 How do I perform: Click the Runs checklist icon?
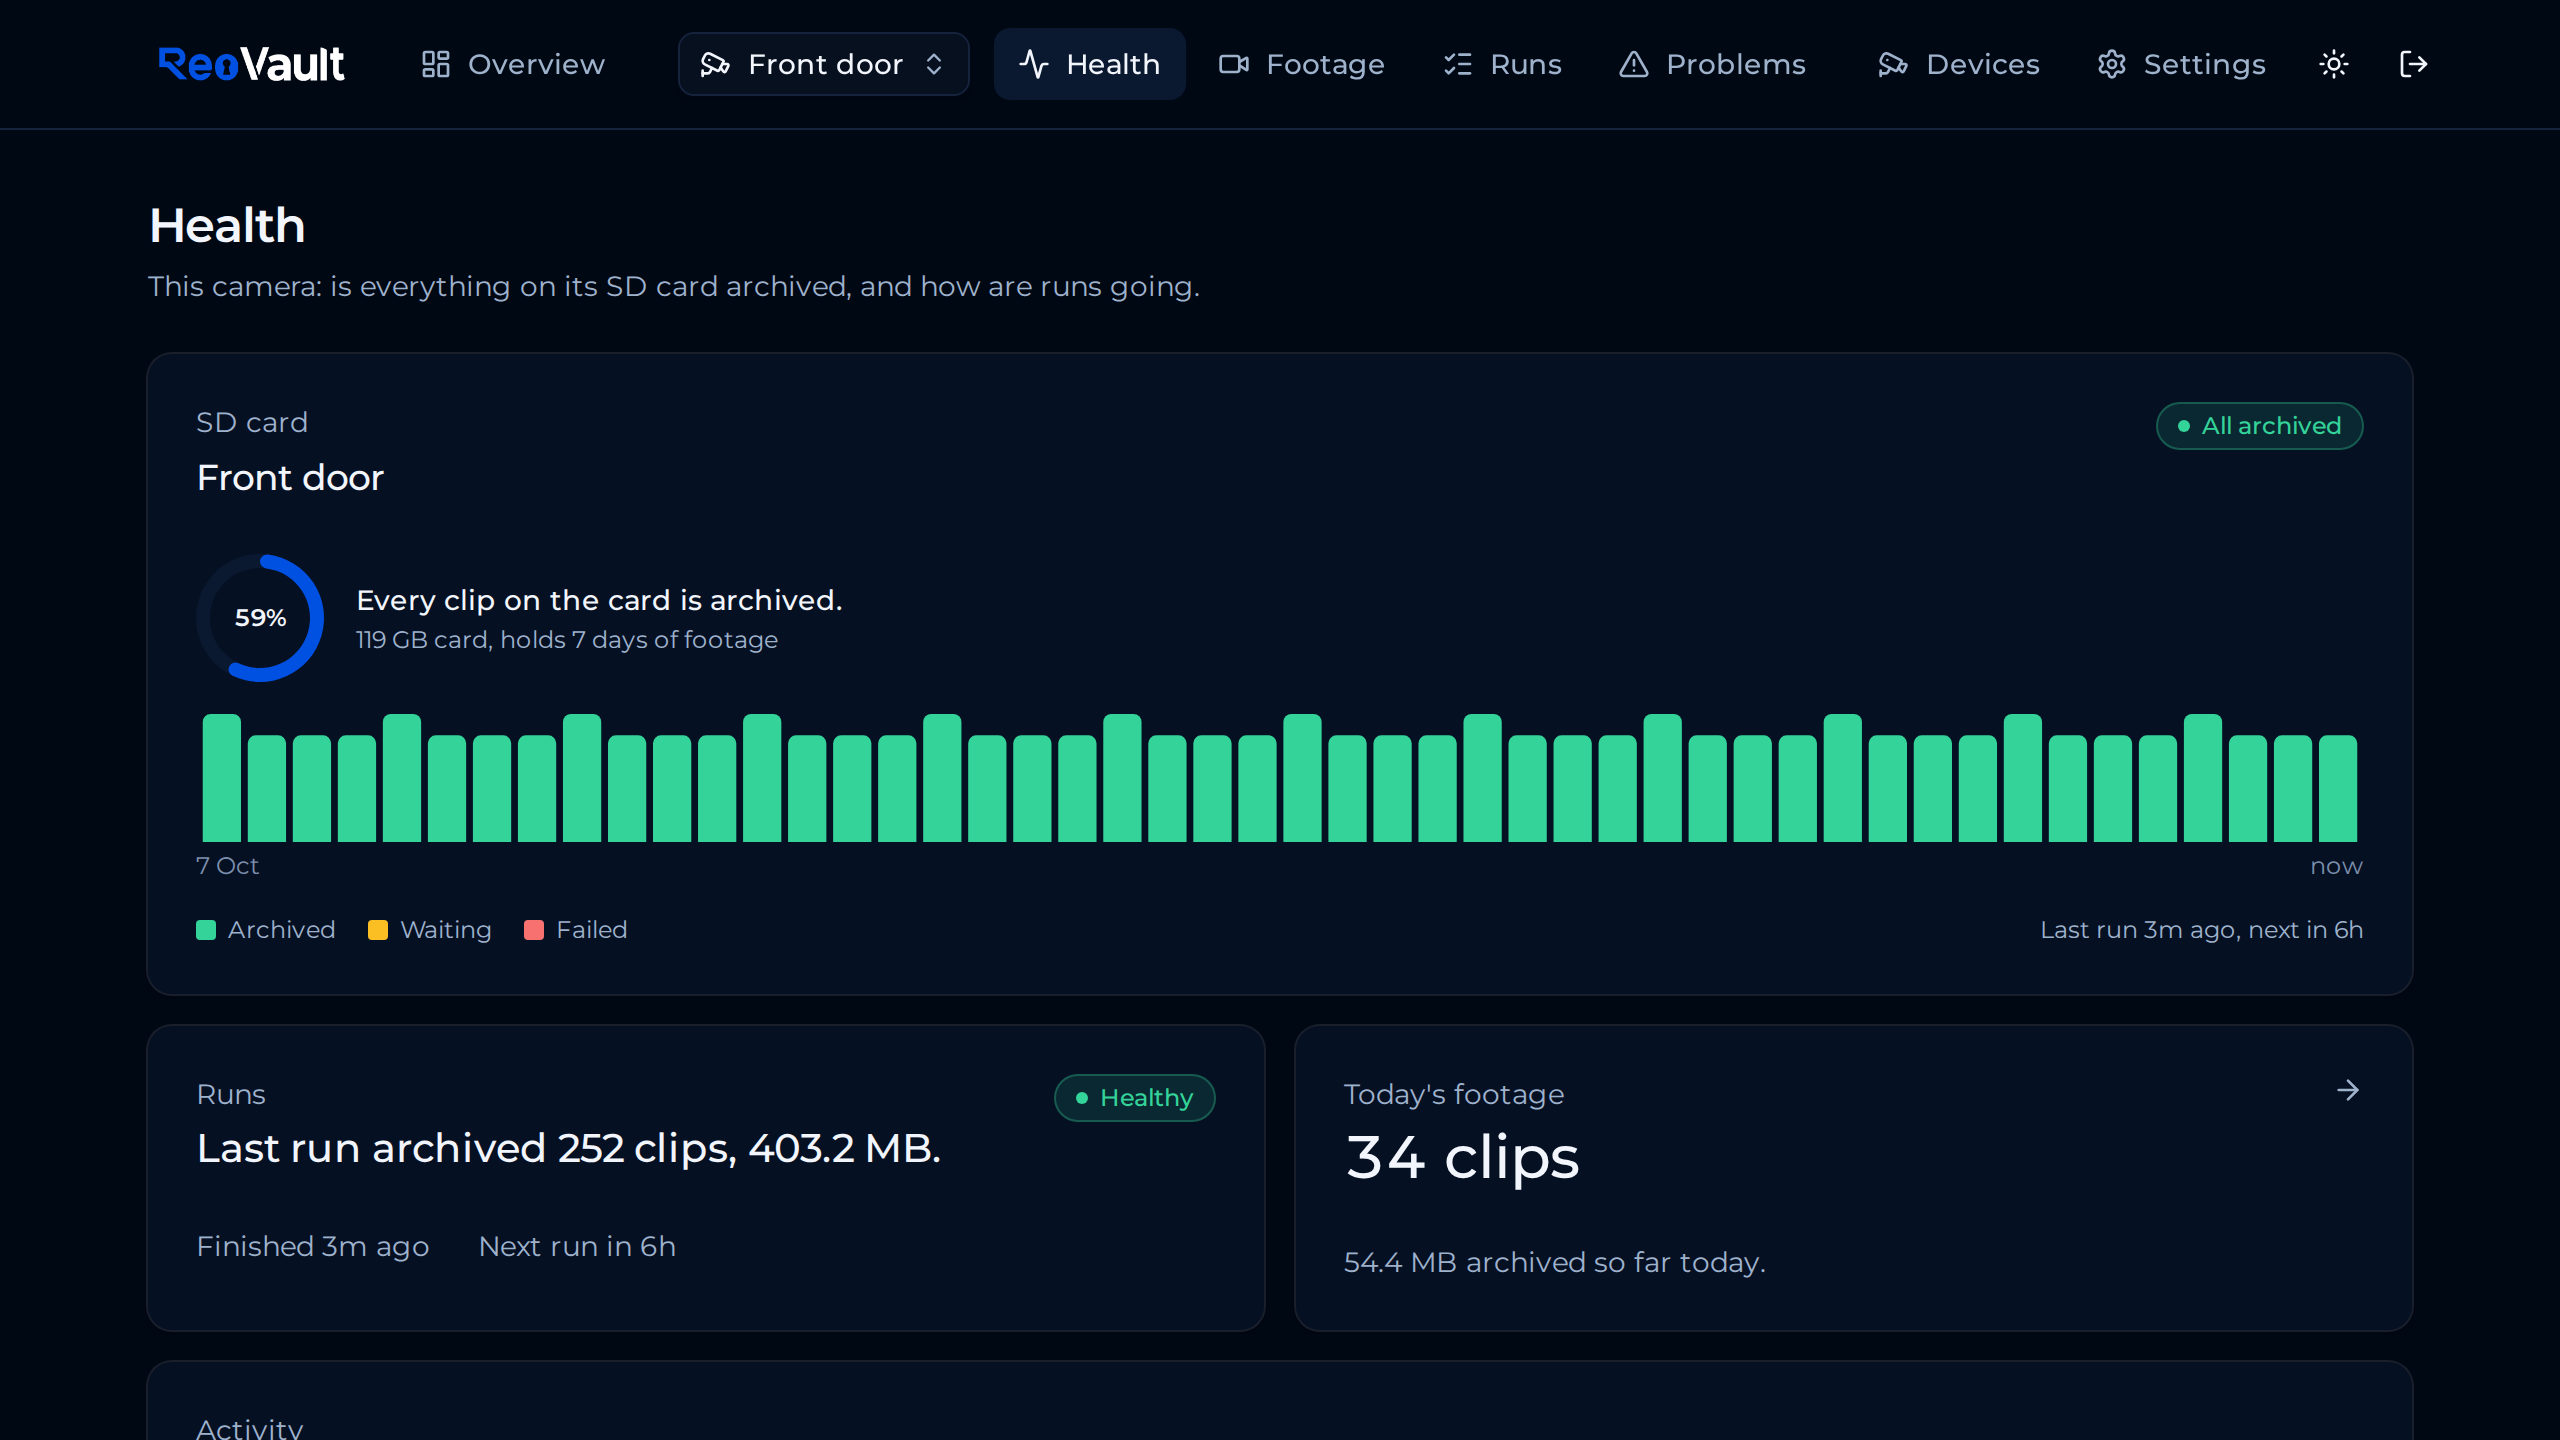(1458, 64)
